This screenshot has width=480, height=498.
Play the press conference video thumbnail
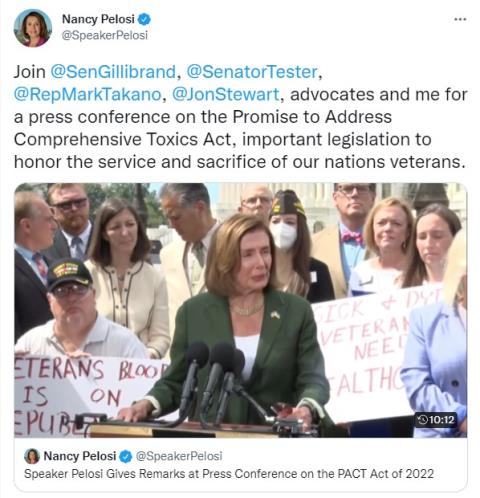(240, 310)
